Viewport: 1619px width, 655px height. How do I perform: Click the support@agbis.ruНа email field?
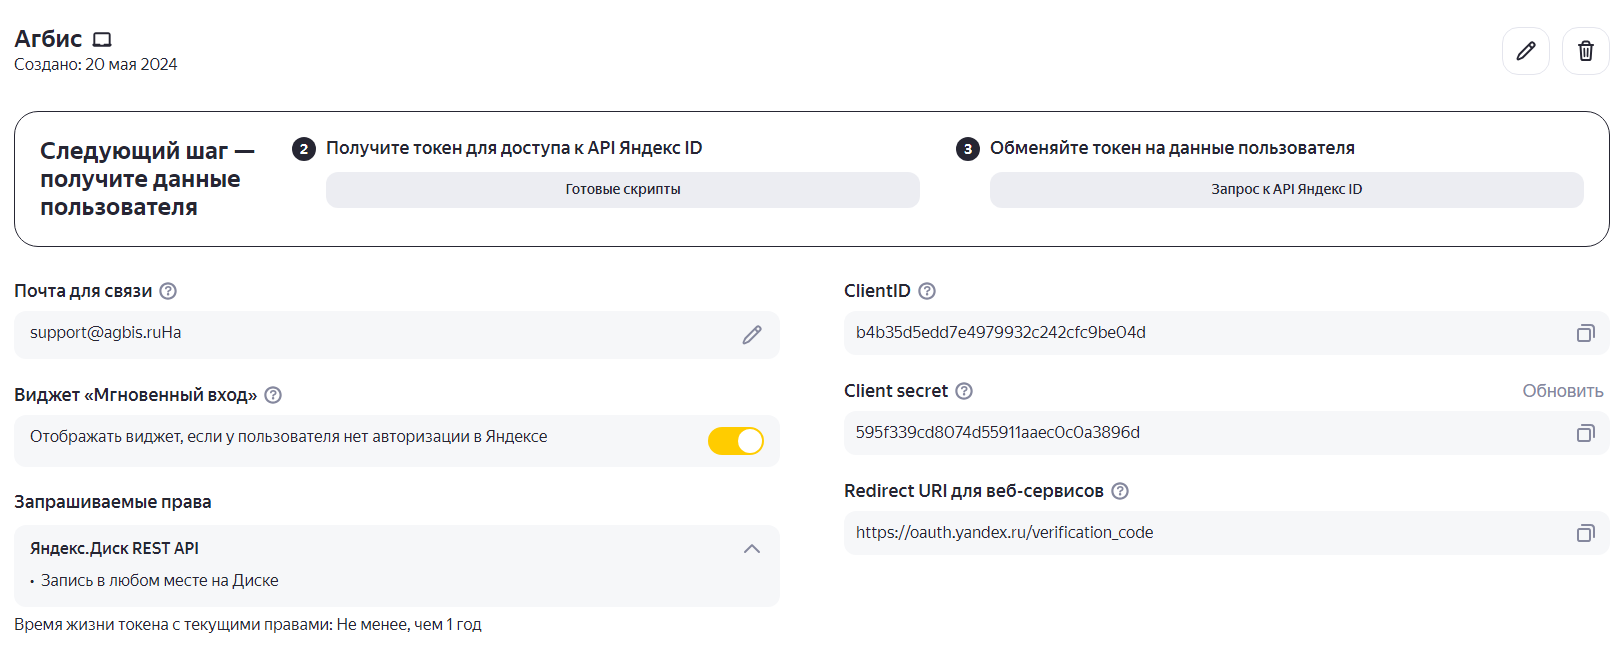click(397, 335)
